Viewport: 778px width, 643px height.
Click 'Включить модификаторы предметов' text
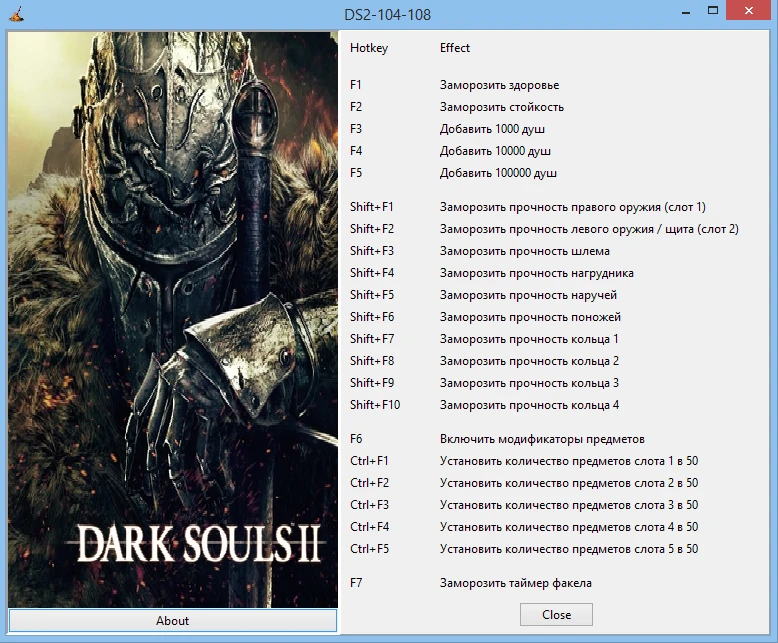tap(542, 440)
